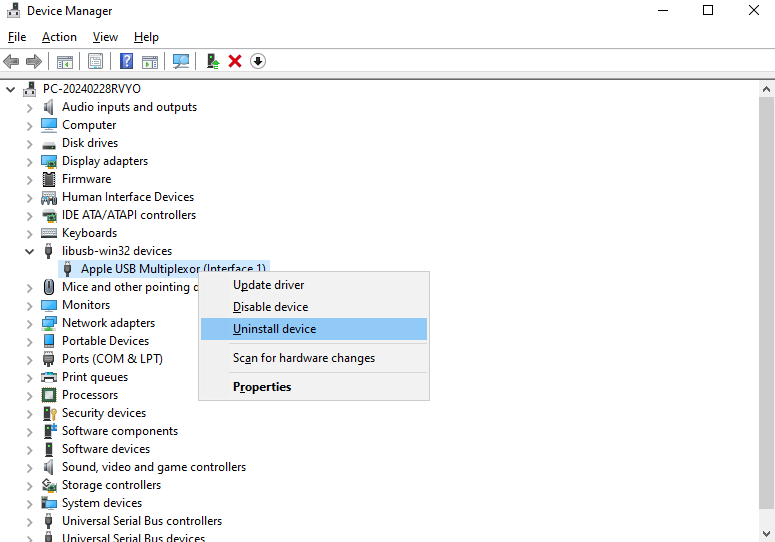Click the Firmware chip icon
Image resolution: width=775 pixels, height=542 pixels.
click(48, 179)
